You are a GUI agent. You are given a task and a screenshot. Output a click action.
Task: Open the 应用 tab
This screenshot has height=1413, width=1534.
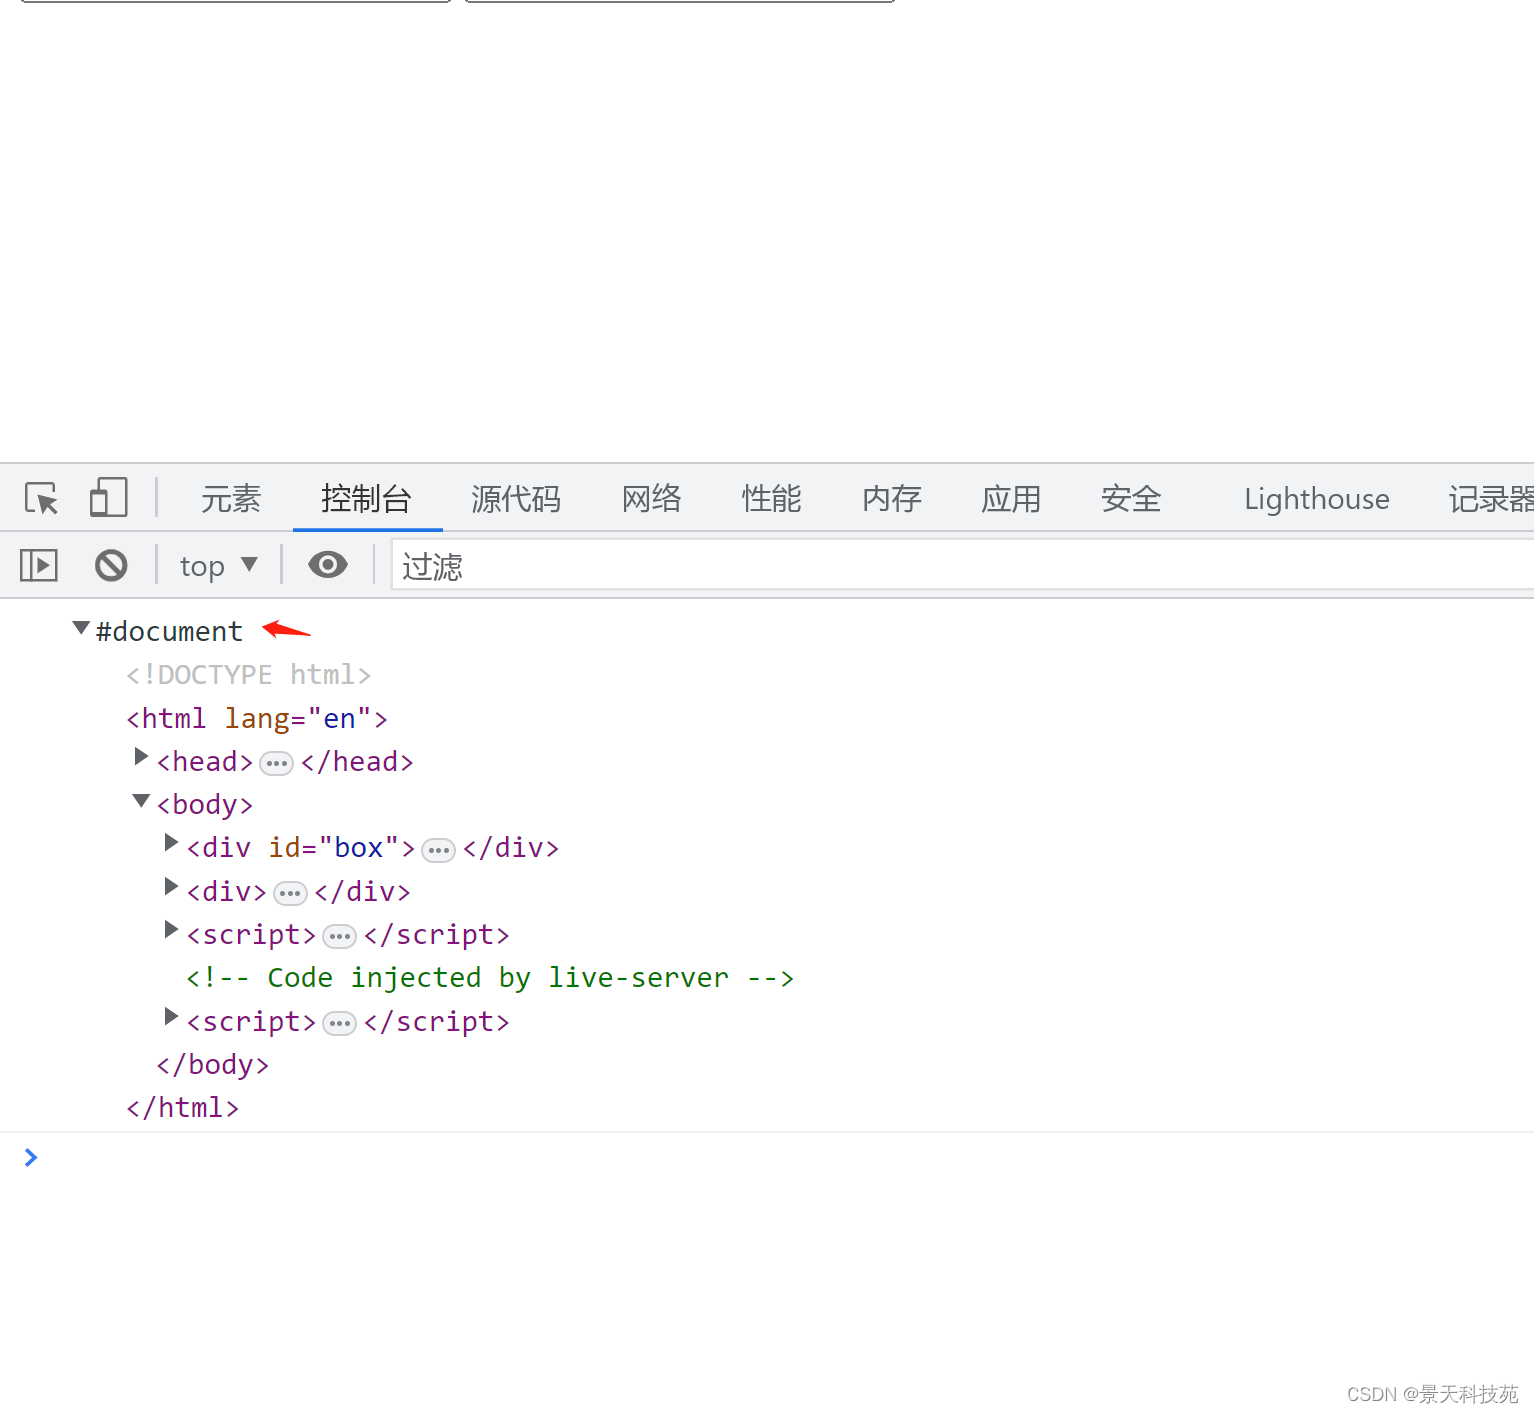tap(1011, 498)
